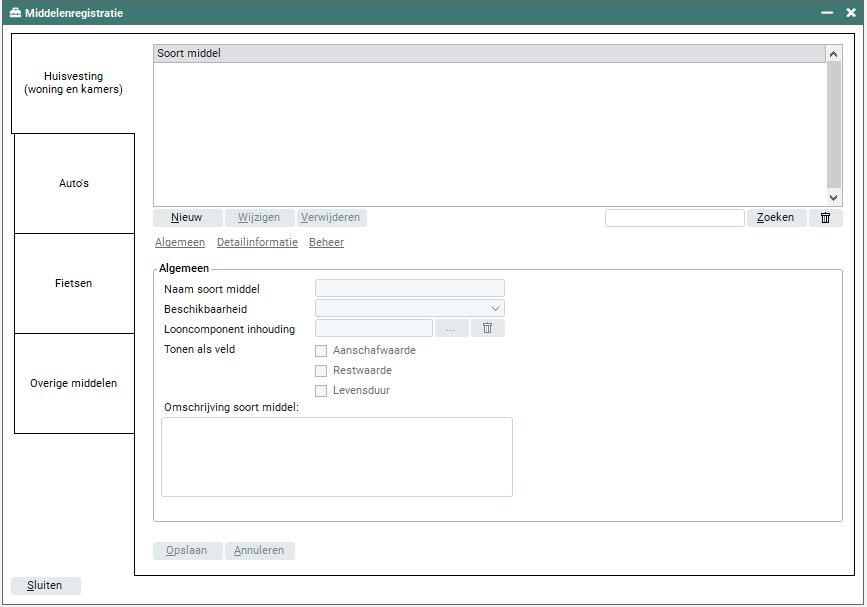Tick the Restwaarde checkbox

tap(321, 371)
